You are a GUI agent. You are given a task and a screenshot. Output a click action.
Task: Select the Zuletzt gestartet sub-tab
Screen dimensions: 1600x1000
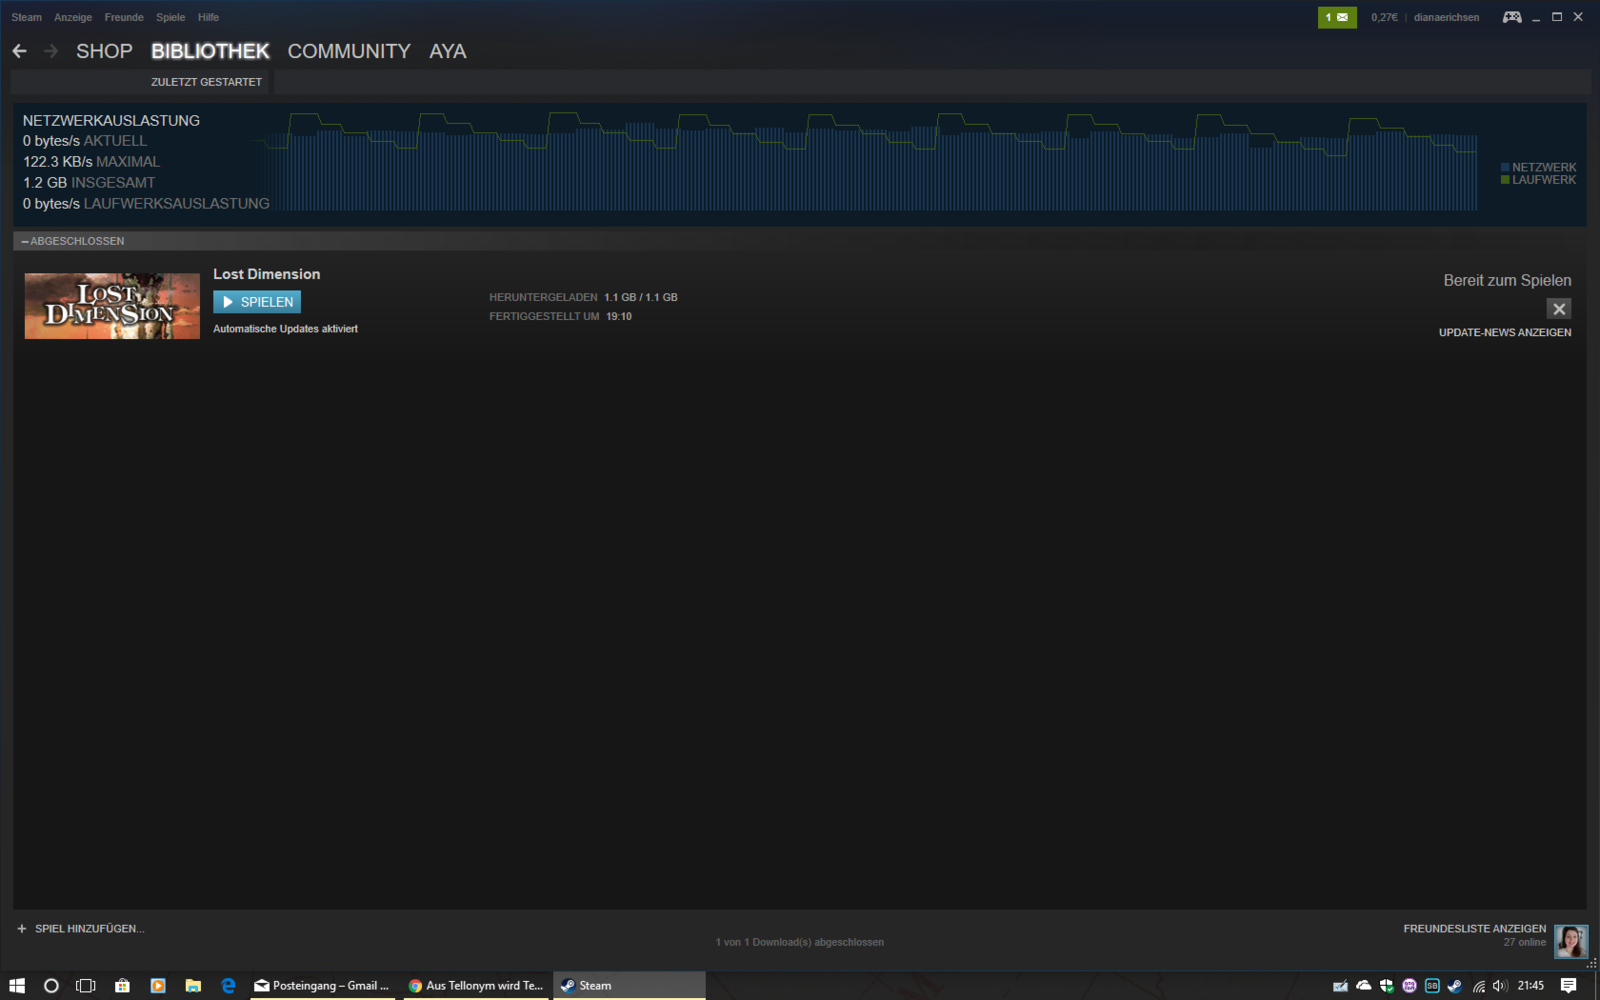click(206, 82)
